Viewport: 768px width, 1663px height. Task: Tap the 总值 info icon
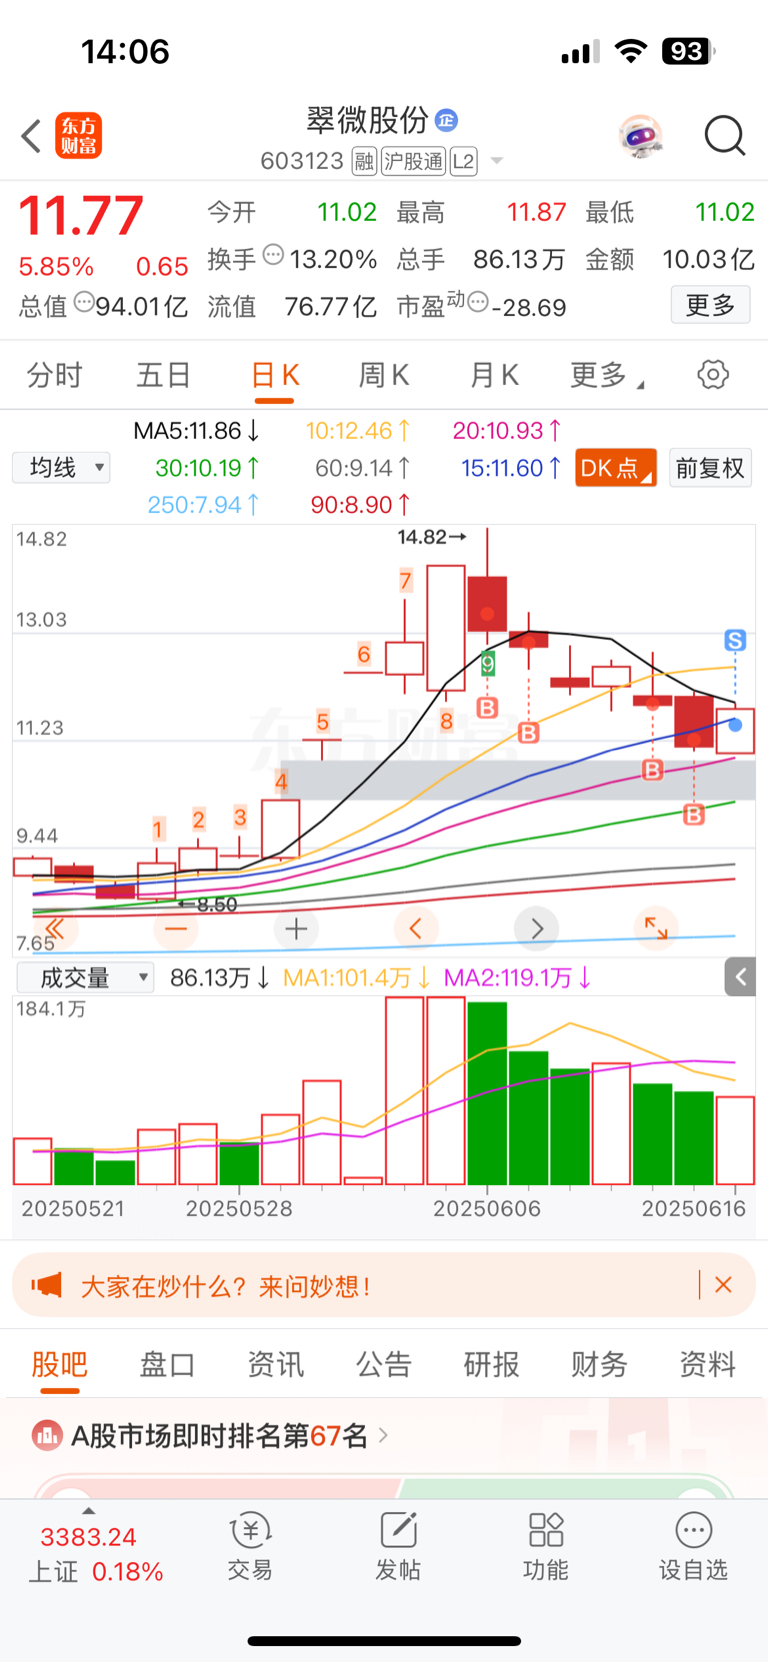(84, 301)
